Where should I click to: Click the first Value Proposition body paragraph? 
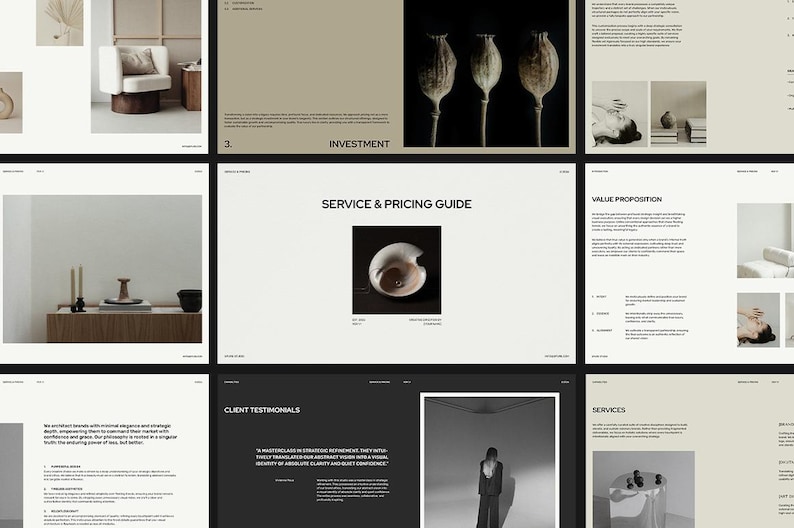[639, 222]
